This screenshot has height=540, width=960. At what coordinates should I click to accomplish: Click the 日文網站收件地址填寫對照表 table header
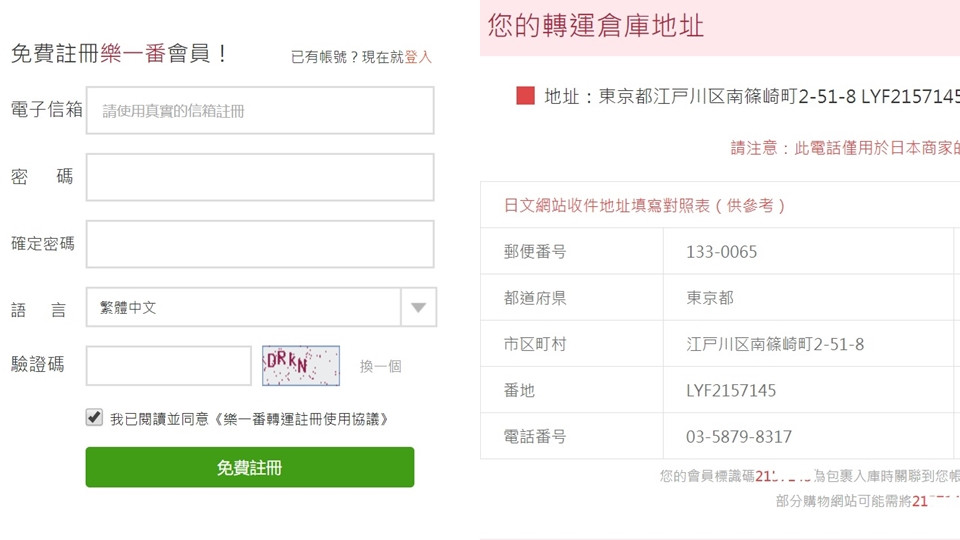tap(645, 206)
